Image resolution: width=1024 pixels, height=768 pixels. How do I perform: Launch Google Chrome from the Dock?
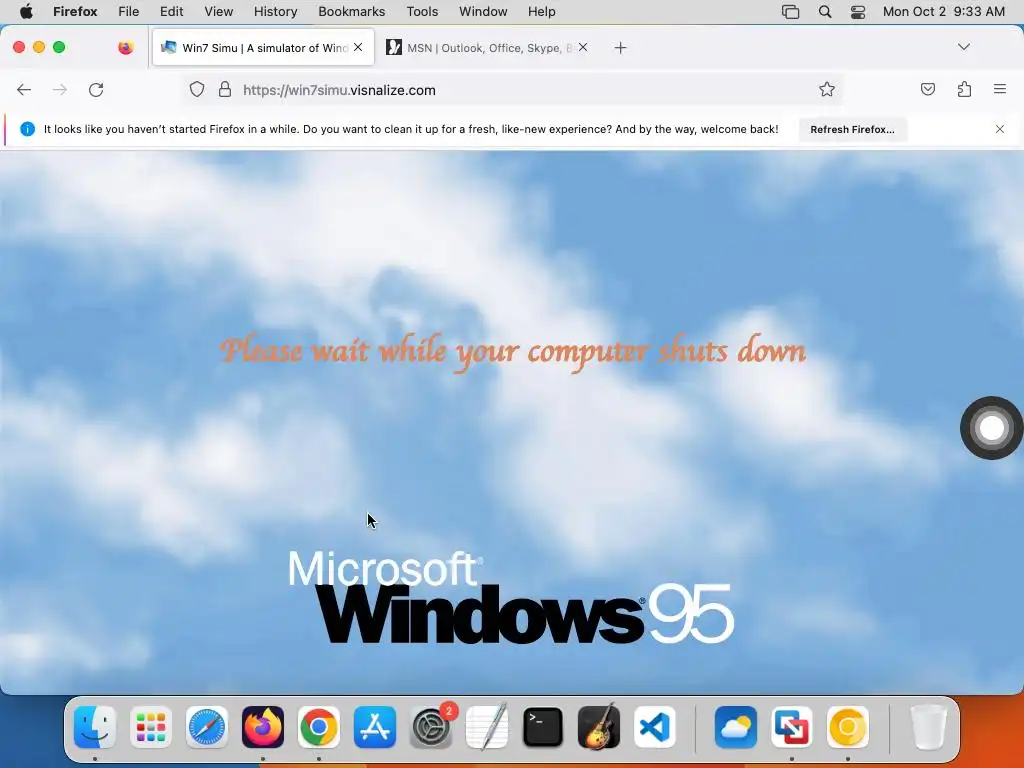click(x=319, y=727)
